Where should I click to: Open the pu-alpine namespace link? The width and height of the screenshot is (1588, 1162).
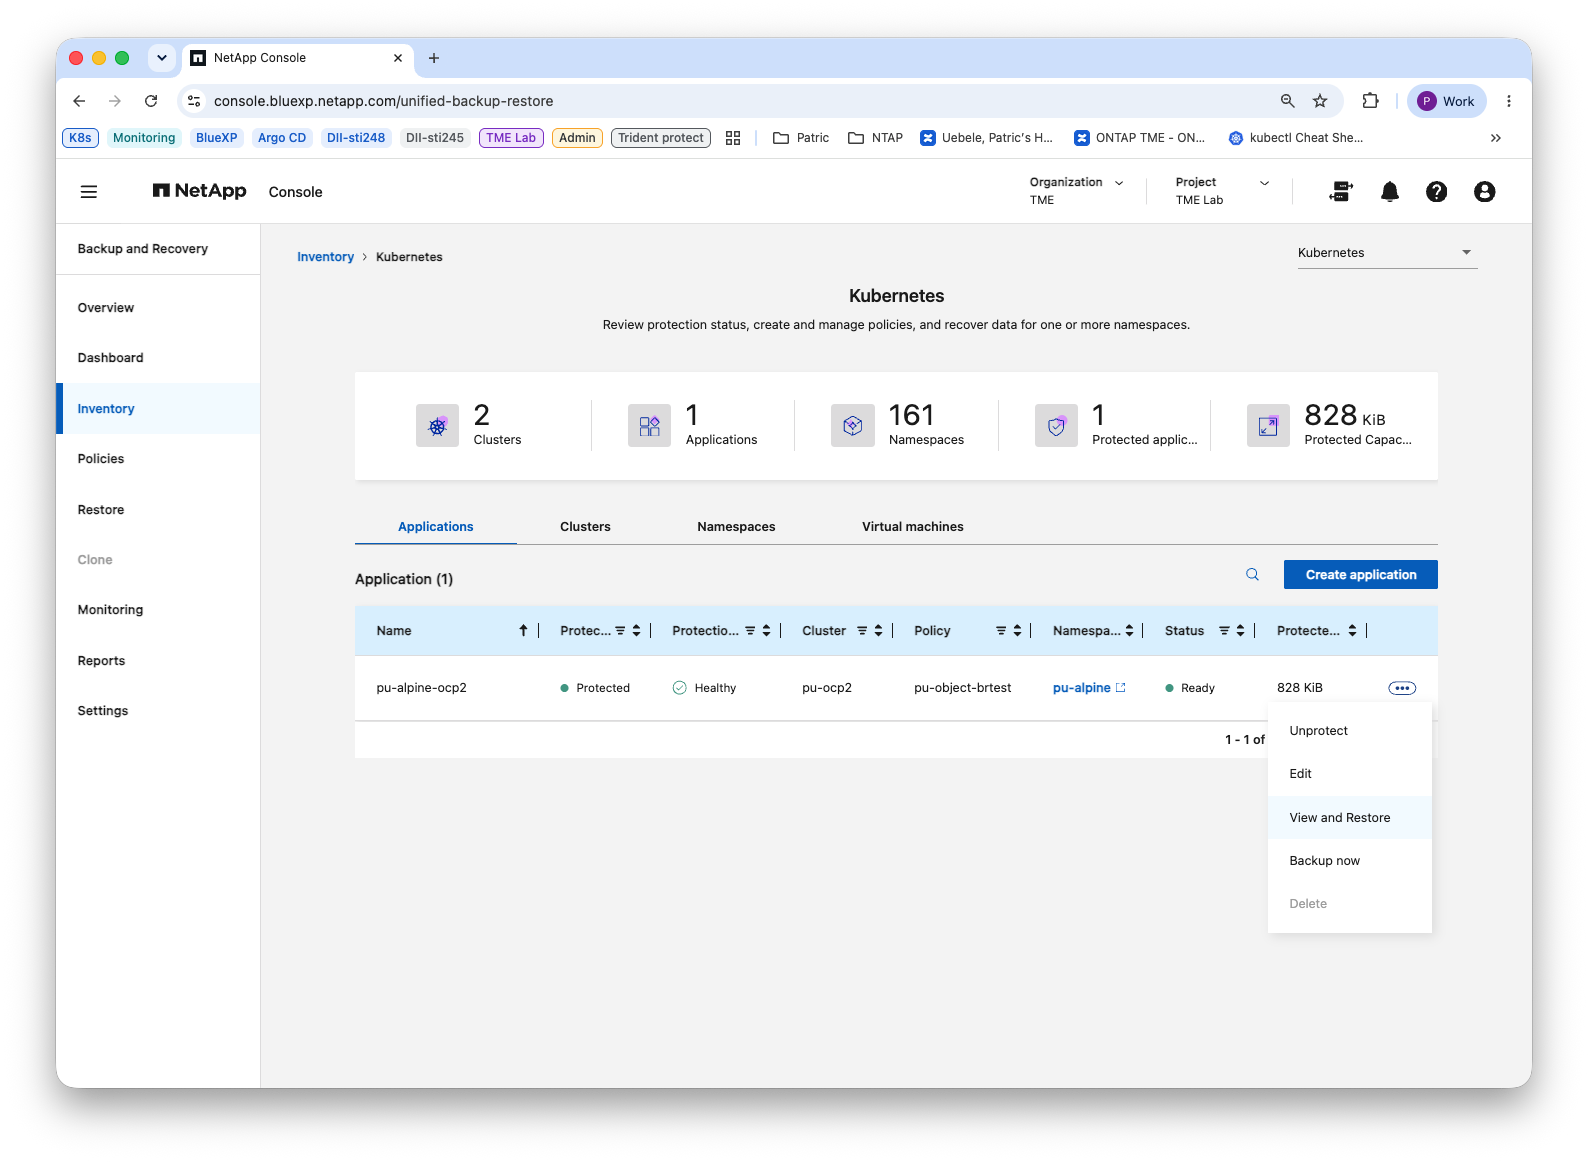(1081, 688)
